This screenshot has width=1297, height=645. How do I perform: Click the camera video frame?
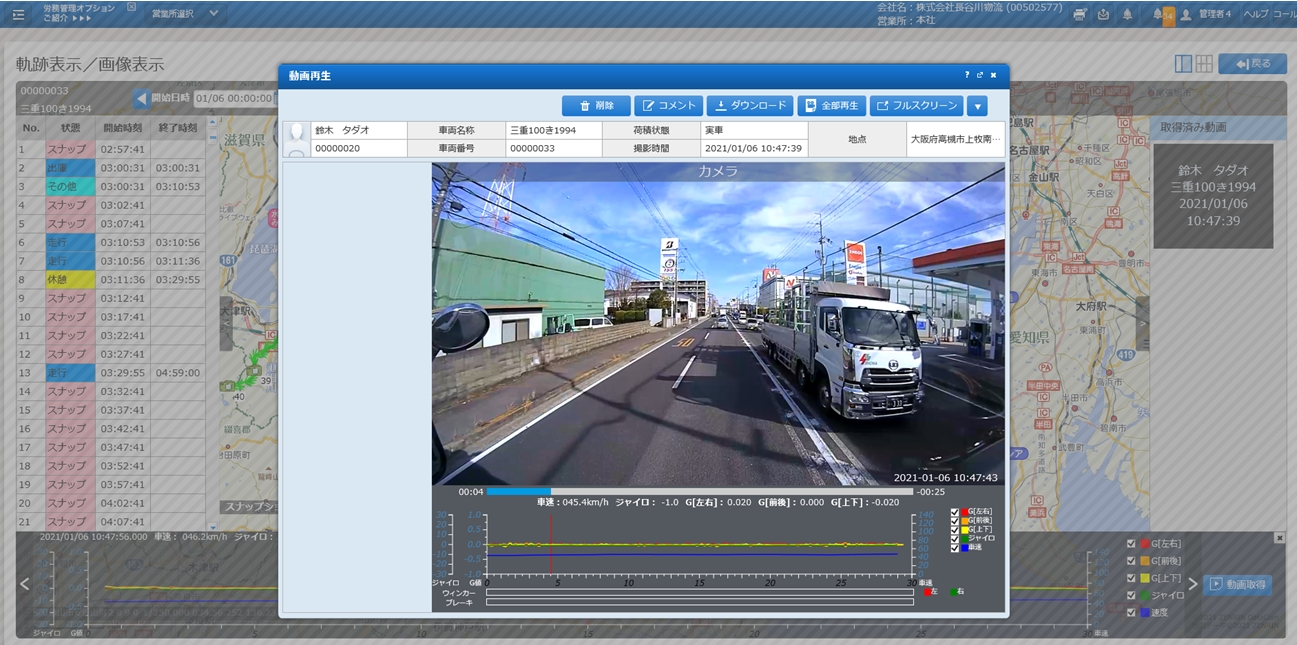click(718, 324)
